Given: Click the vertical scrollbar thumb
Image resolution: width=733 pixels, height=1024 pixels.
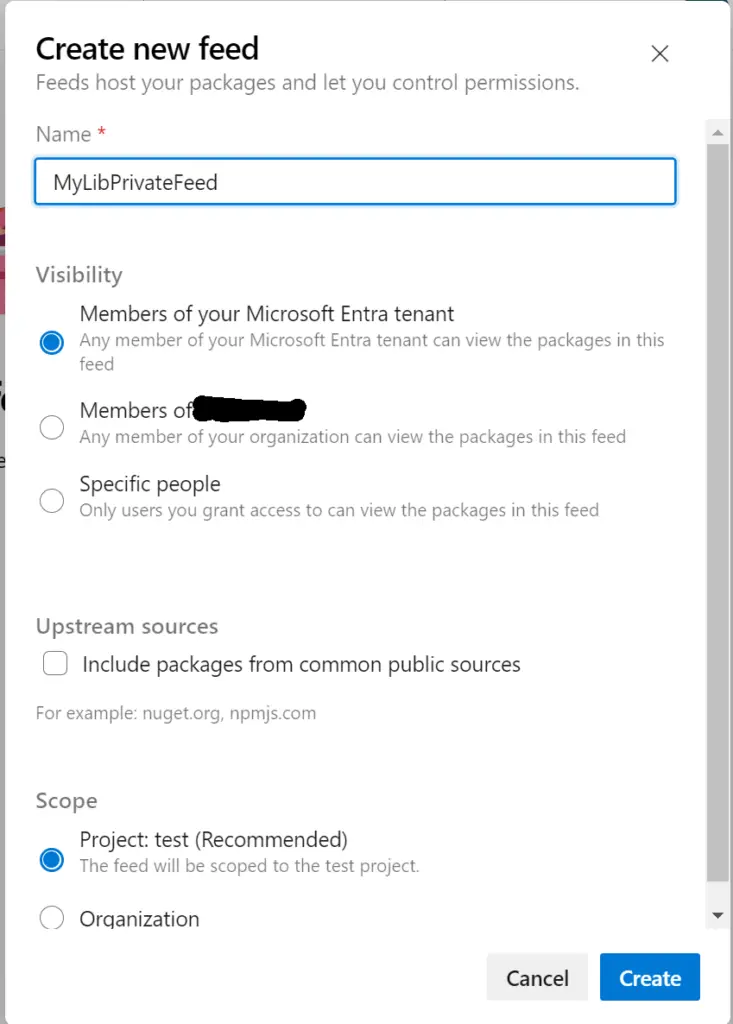Looking at the screenshot, I should (718, 513).
